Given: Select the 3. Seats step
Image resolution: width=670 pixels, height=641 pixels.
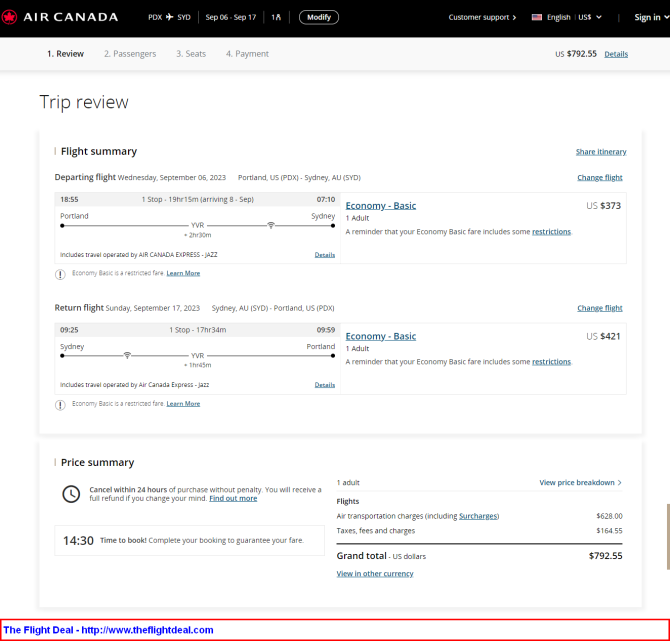Looking at the screenshot, I should click(191, 54).
